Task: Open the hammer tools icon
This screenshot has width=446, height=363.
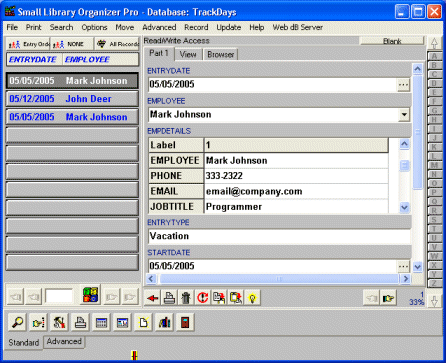Action: tap(59, 322)
